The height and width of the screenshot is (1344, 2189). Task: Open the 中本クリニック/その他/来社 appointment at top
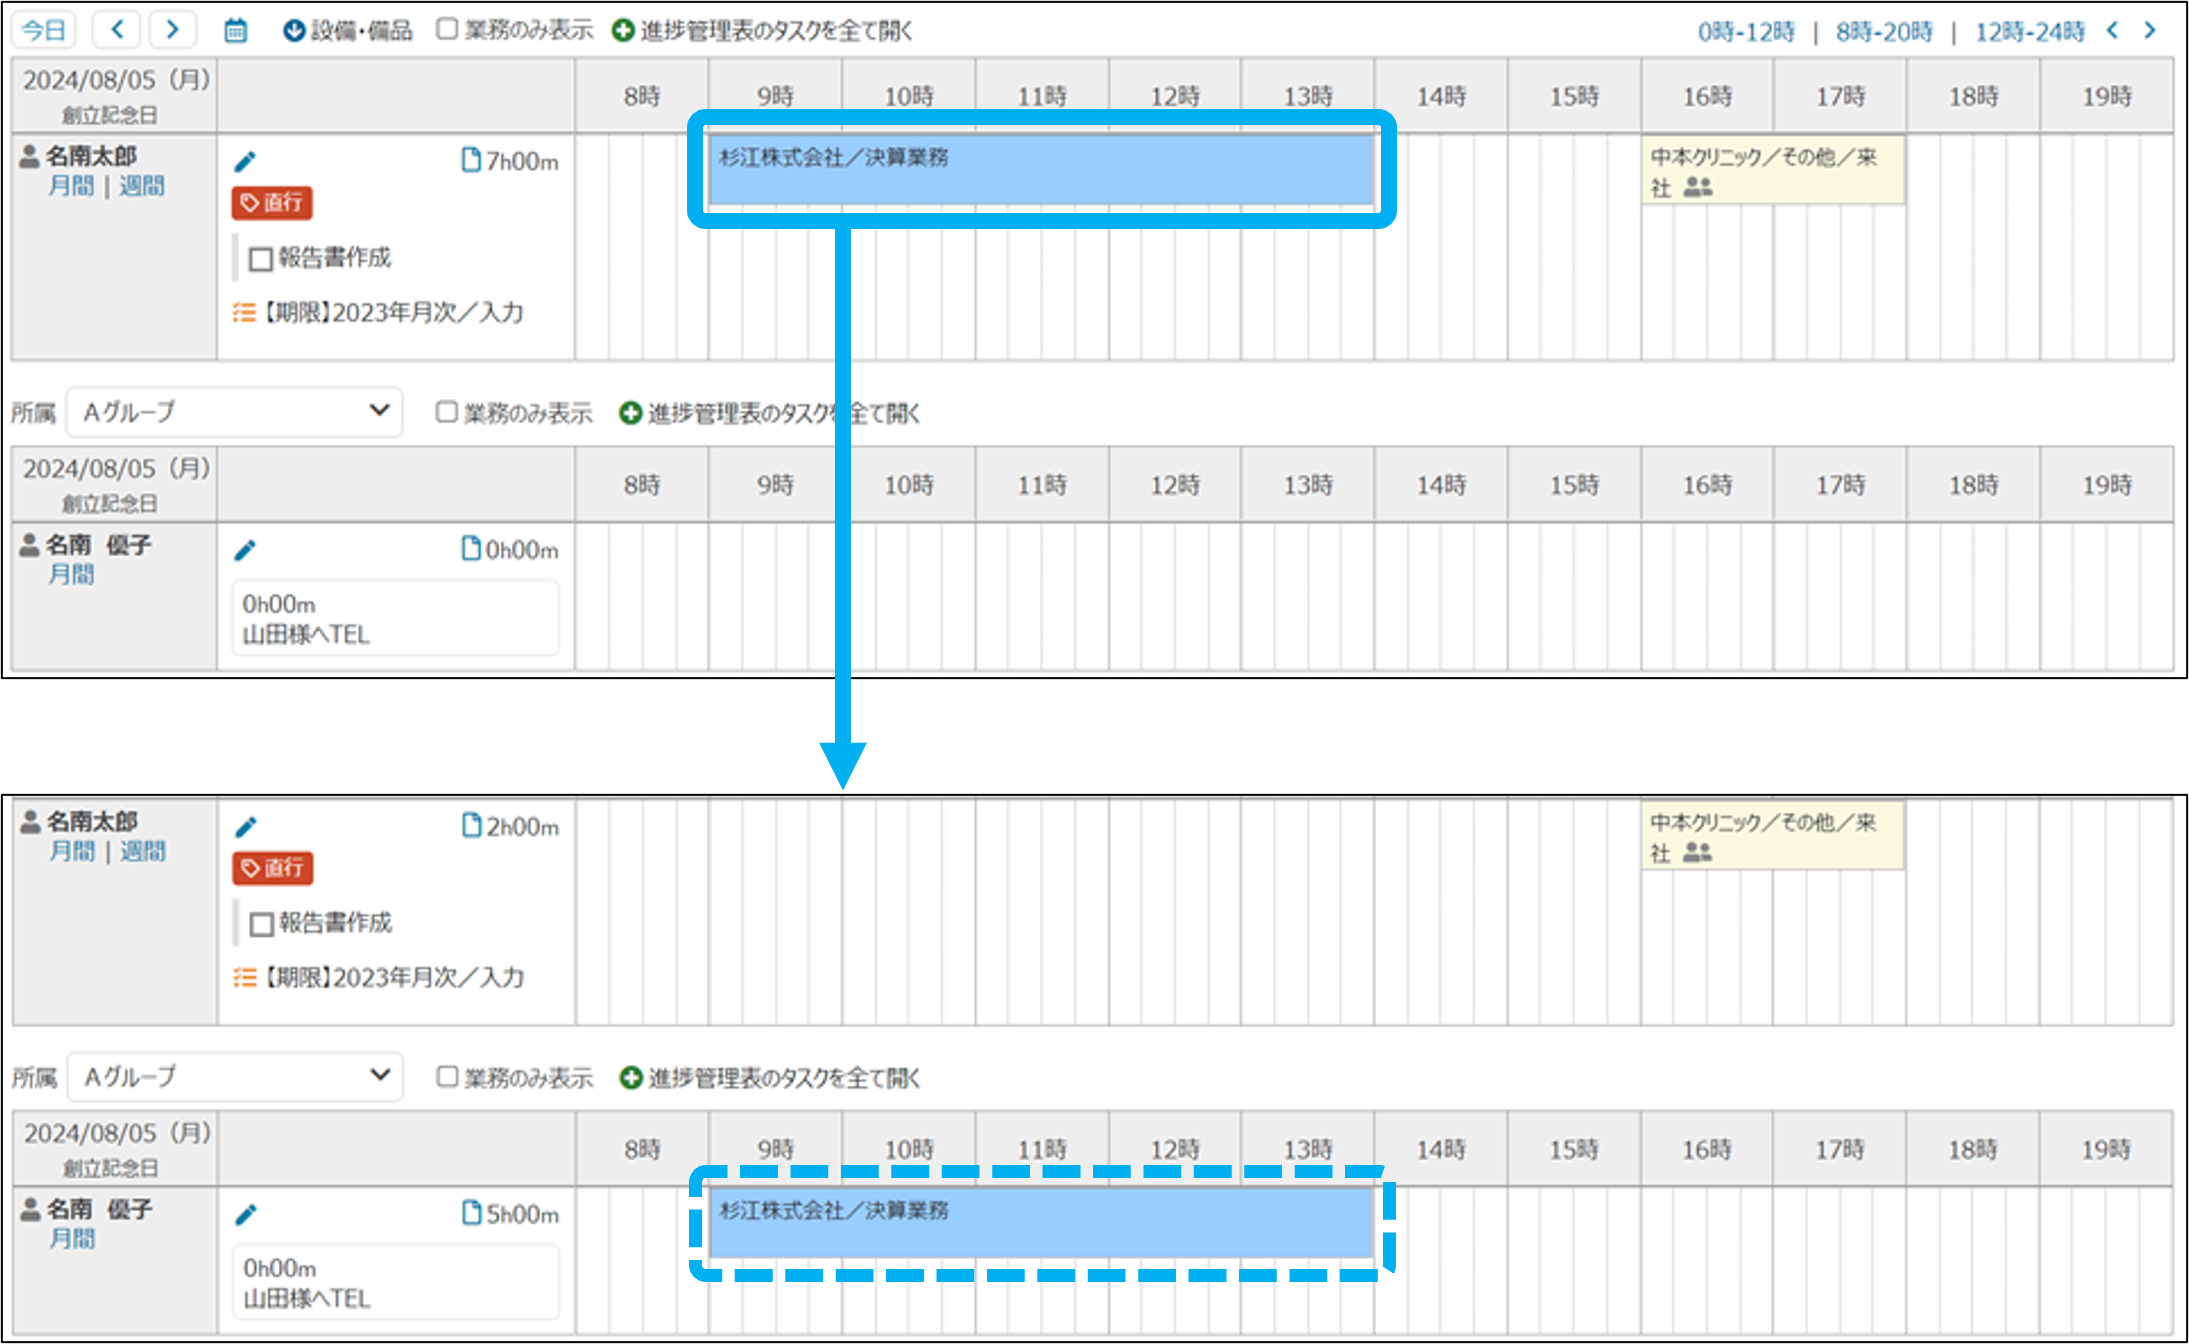click(x=1772, y=170)
